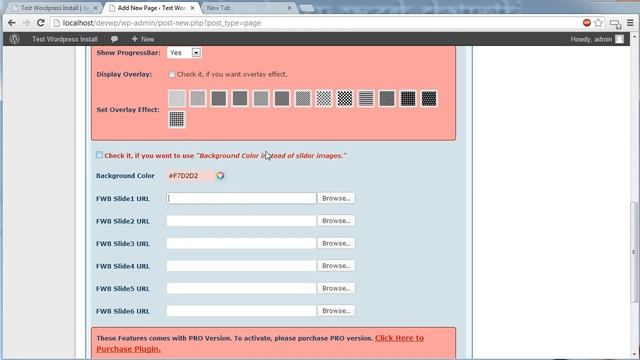Click the FWB Slide1 URL field
Image resolution: width=640 pixels, height=360 pixels.
pos(241,198)
